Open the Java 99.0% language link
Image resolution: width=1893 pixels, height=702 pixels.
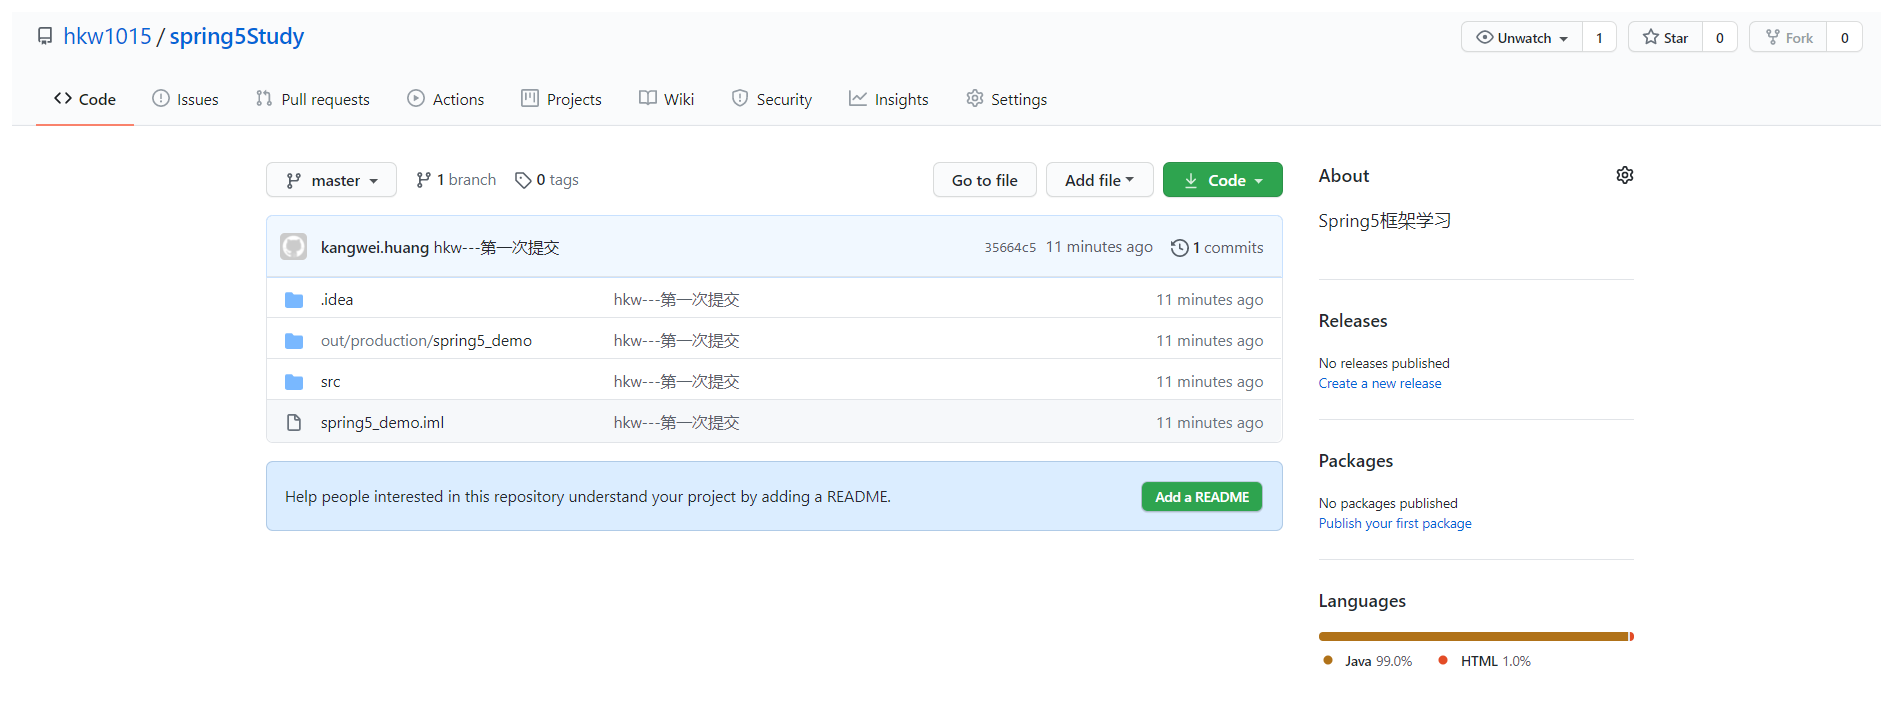(1368, 661)
